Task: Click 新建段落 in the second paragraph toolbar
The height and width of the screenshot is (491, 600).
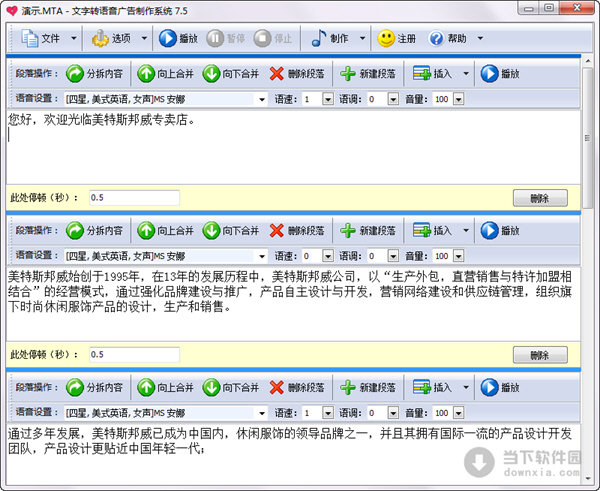Action: (368, 231)
